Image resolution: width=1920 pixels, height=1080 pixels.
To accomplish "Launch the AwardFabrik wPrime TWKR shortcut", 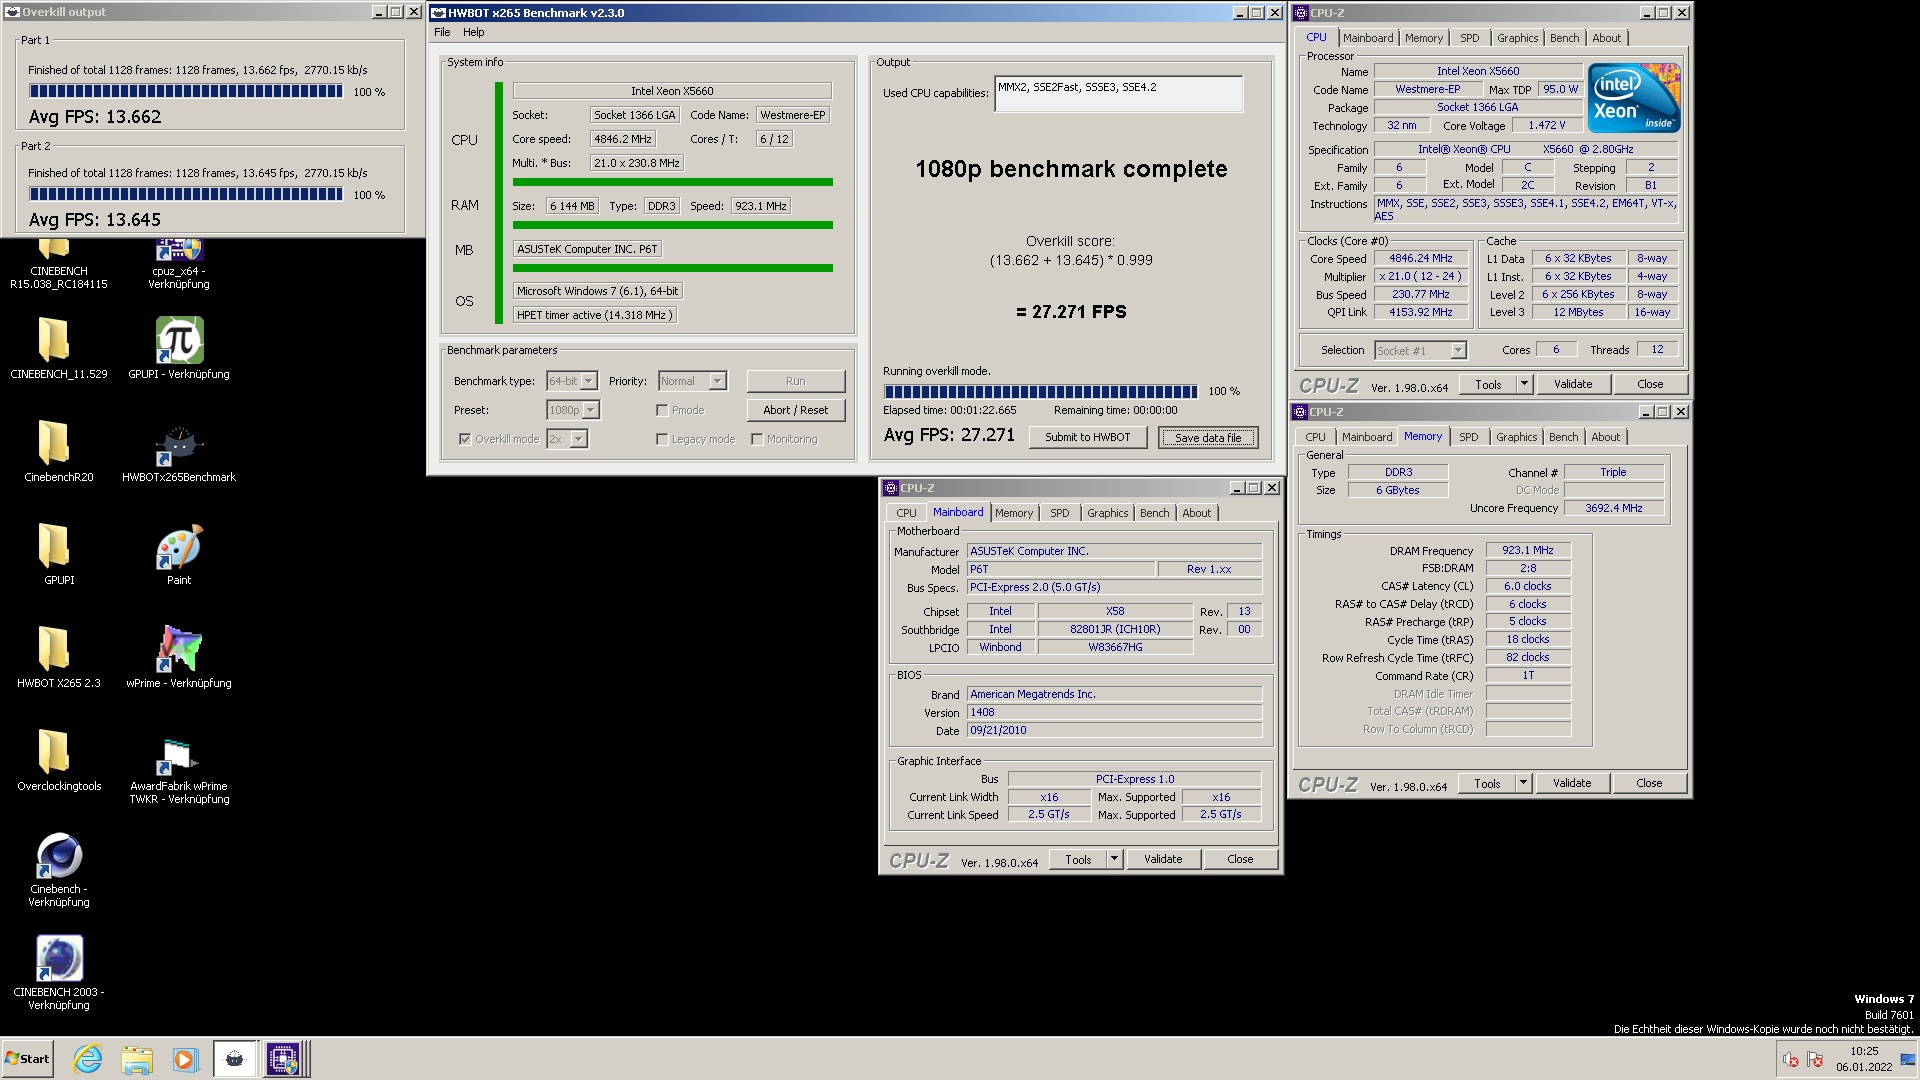I will [x=179, y=756].
